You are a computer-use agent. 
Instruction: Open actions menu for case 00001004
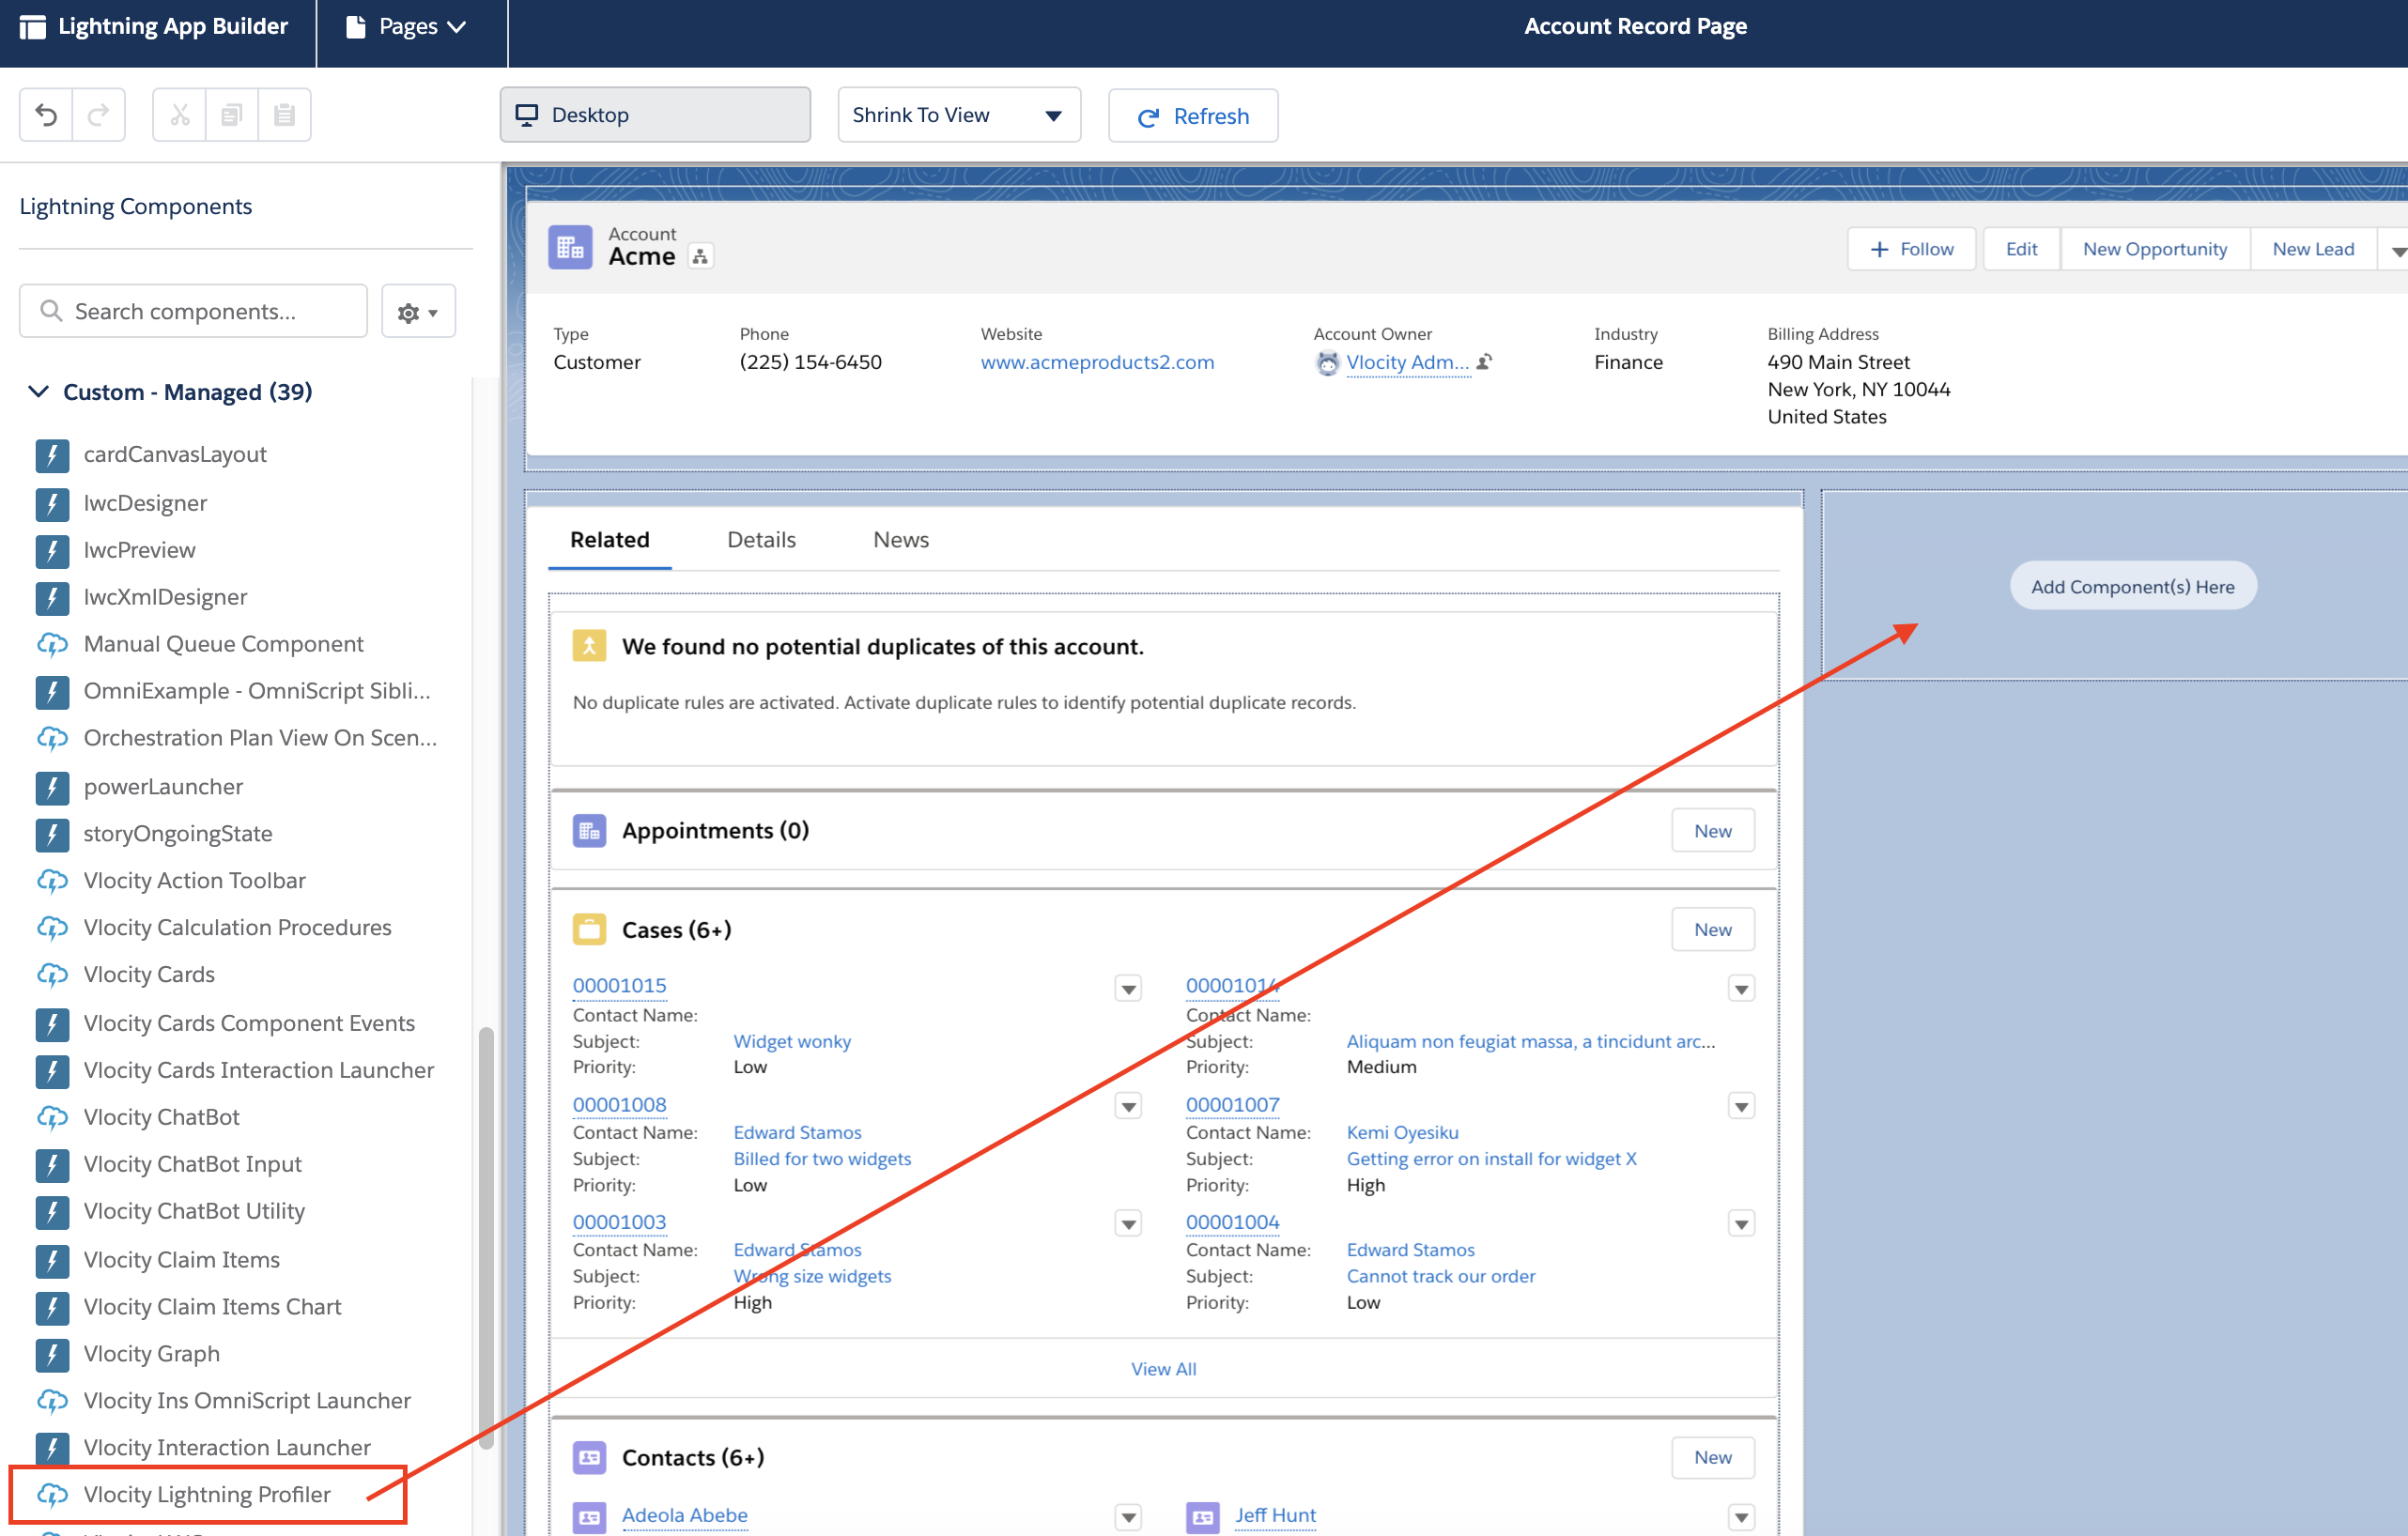[x=1741, y=1224]
